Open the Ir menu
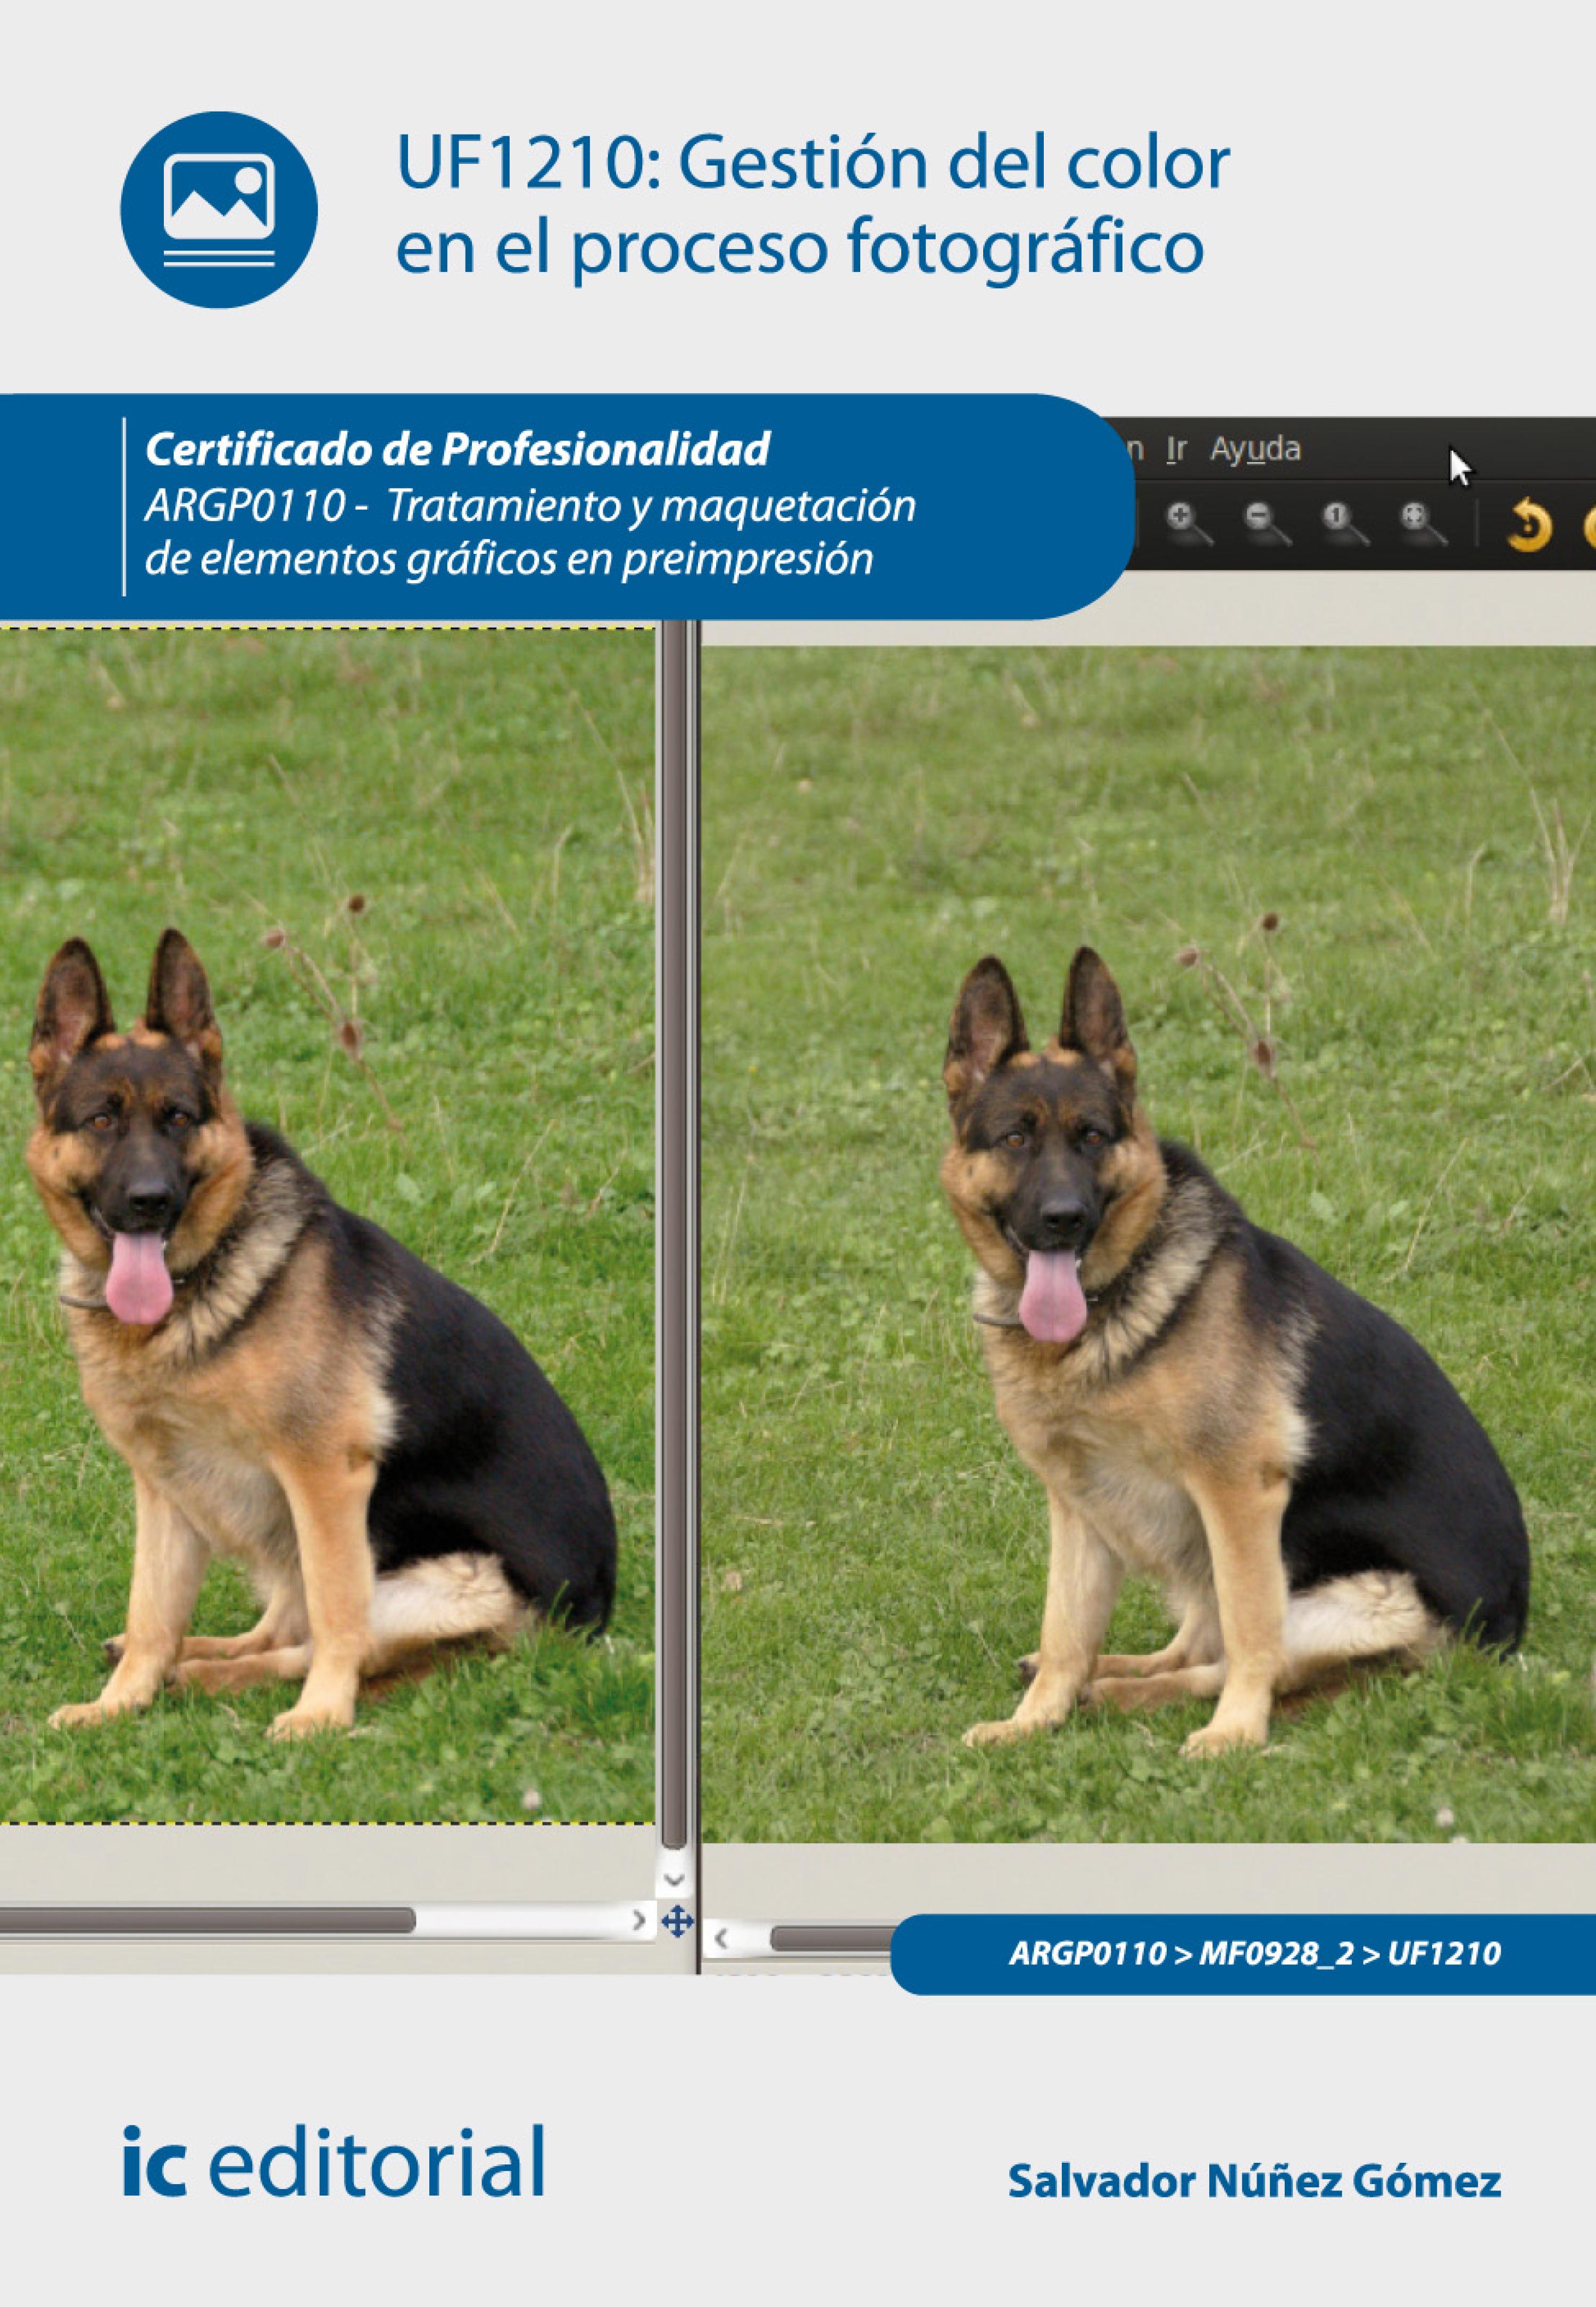The height and width of the screenshot is (2307, 1596). [x=1176, y=450]
